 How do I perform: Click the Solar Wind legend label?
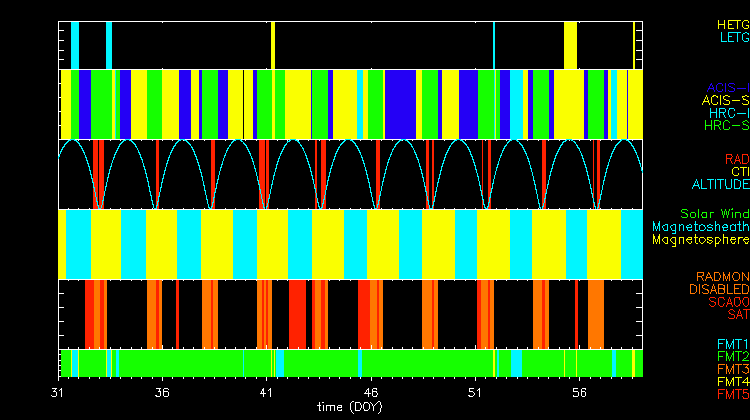tap(714, 214)
